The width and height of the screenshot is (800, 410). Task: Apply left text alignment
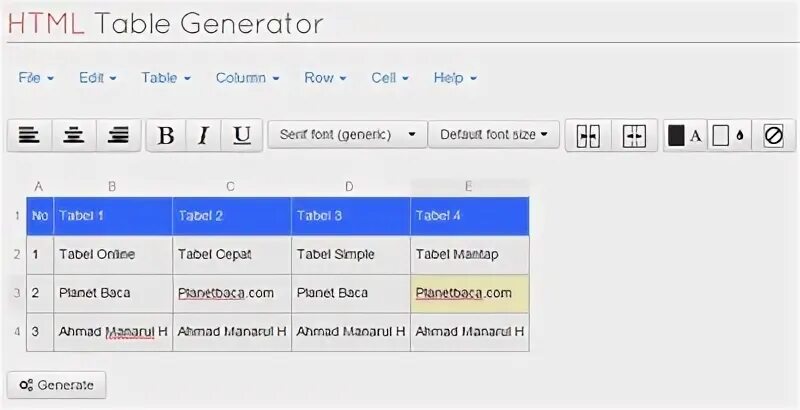pos(29,135)
